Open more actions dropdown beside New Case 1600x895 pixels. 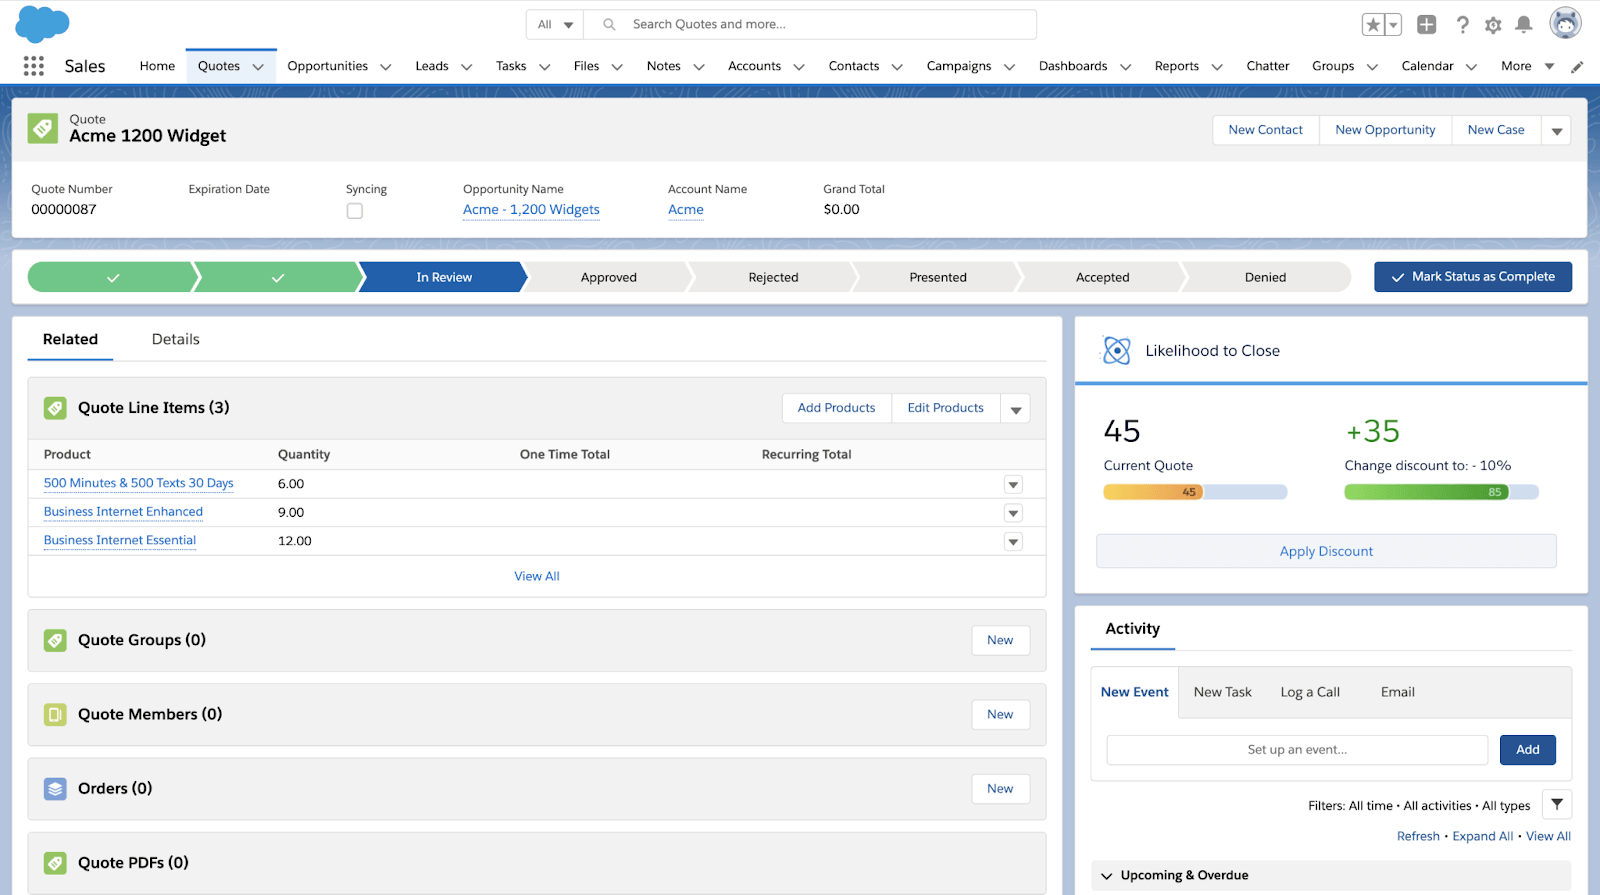(1556, 131)
